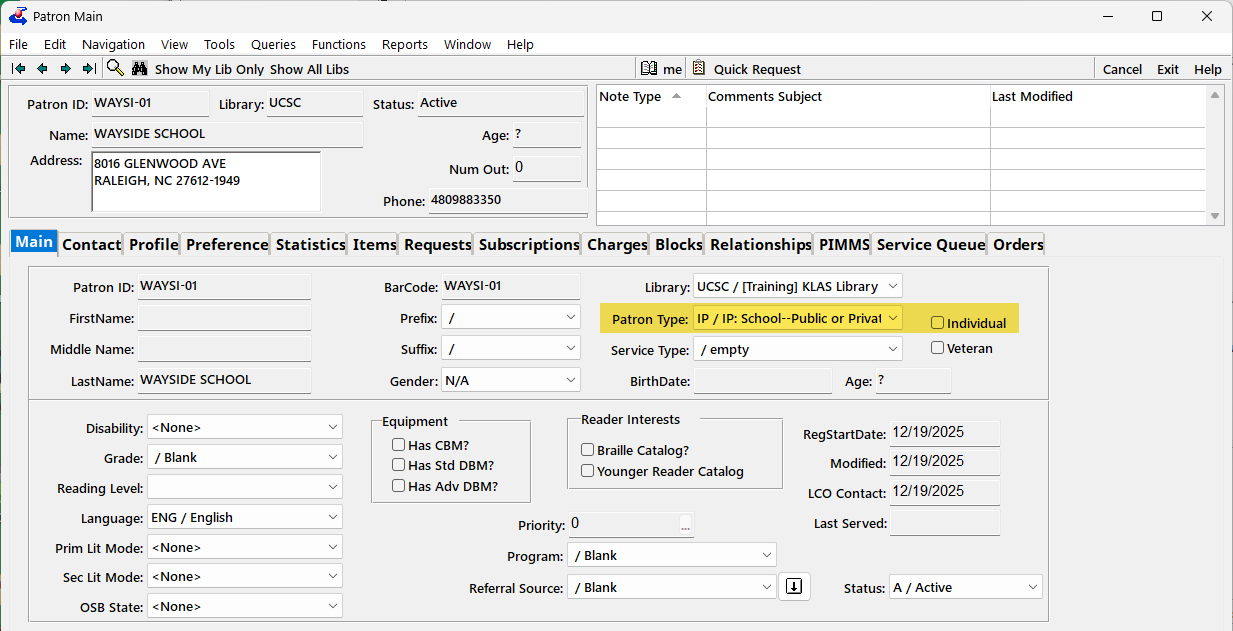The width and height of the screenshot is (1233, 631).
Task: Click the FirstName input field
Action: tap(224, 318)
